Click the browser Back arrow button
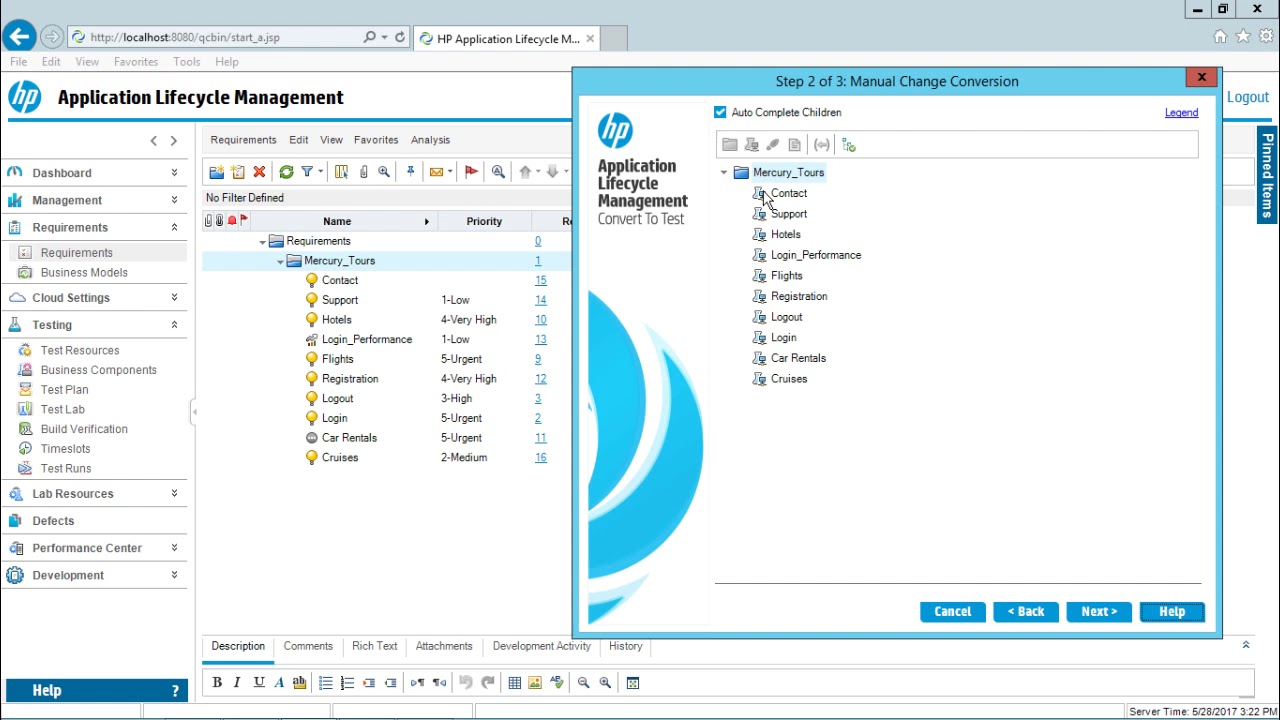The height and width of the screenshot is (720, 1280). [19, 37]
